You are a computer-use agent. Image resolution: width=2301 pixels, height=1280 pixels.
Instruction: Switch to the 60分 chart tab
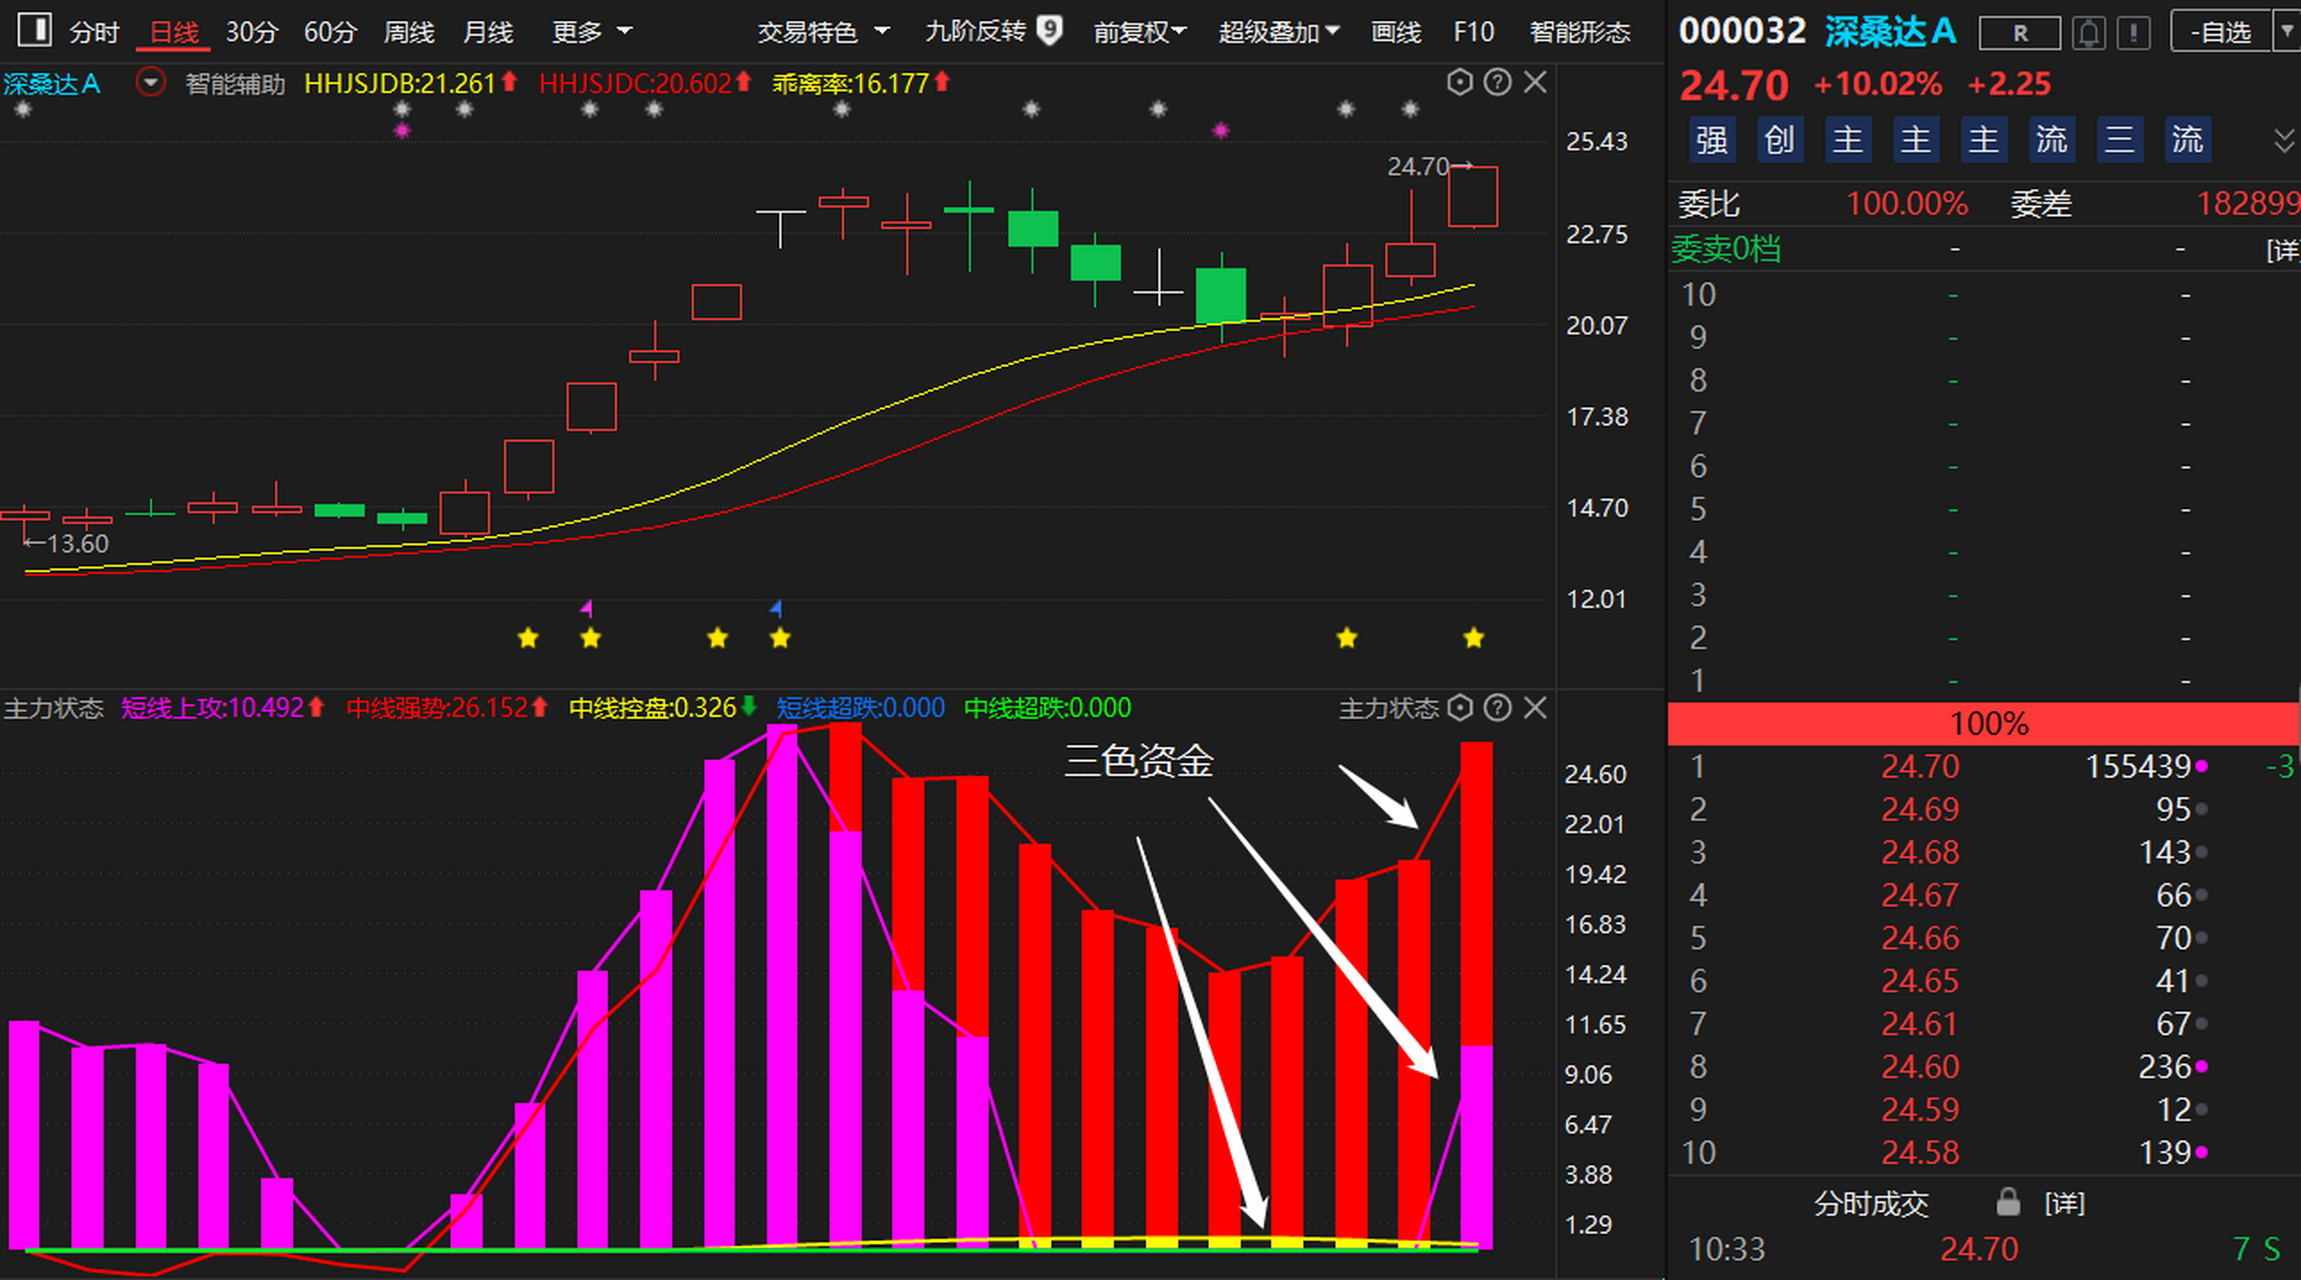[x=330, y=32]
